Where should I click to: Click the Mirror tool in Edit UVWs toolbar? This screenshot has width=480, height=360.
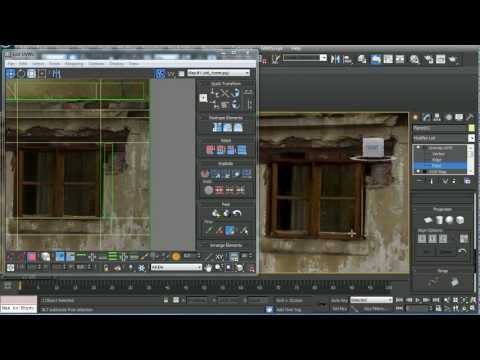click(x=57, y=74)
